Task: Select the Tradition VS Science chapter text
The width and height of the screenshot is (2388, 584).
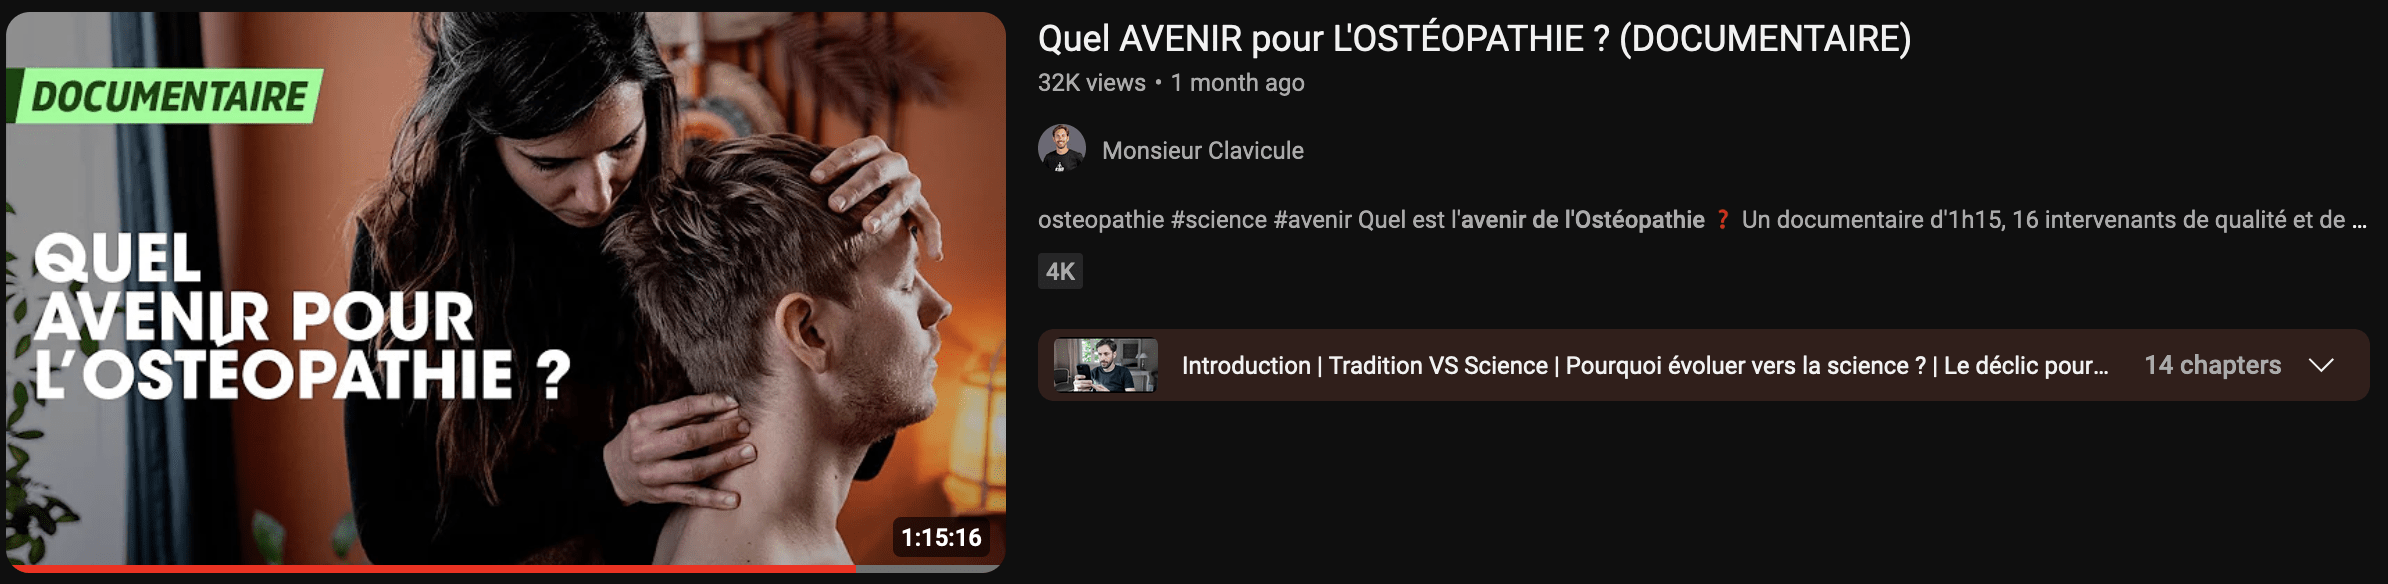Action: 1438,365
